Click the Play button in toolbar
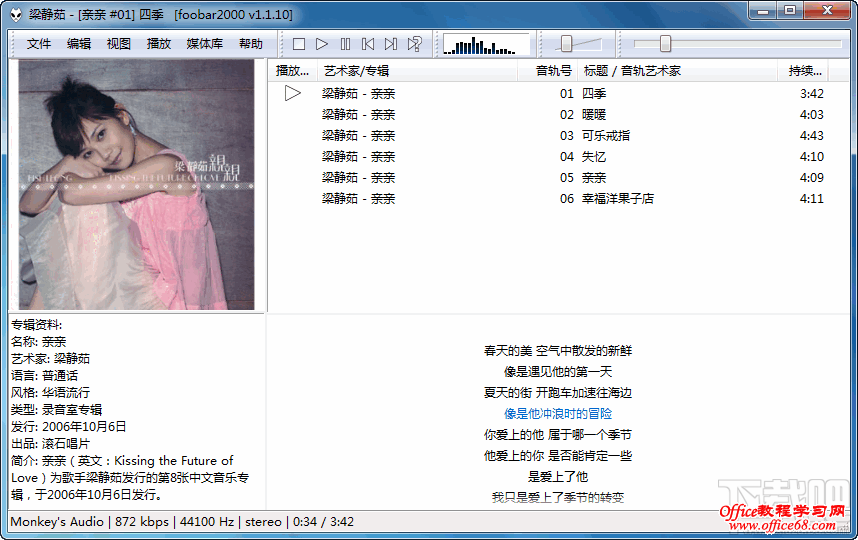The width and height of the screenshot is (858, 540). (x=322, y=44)
